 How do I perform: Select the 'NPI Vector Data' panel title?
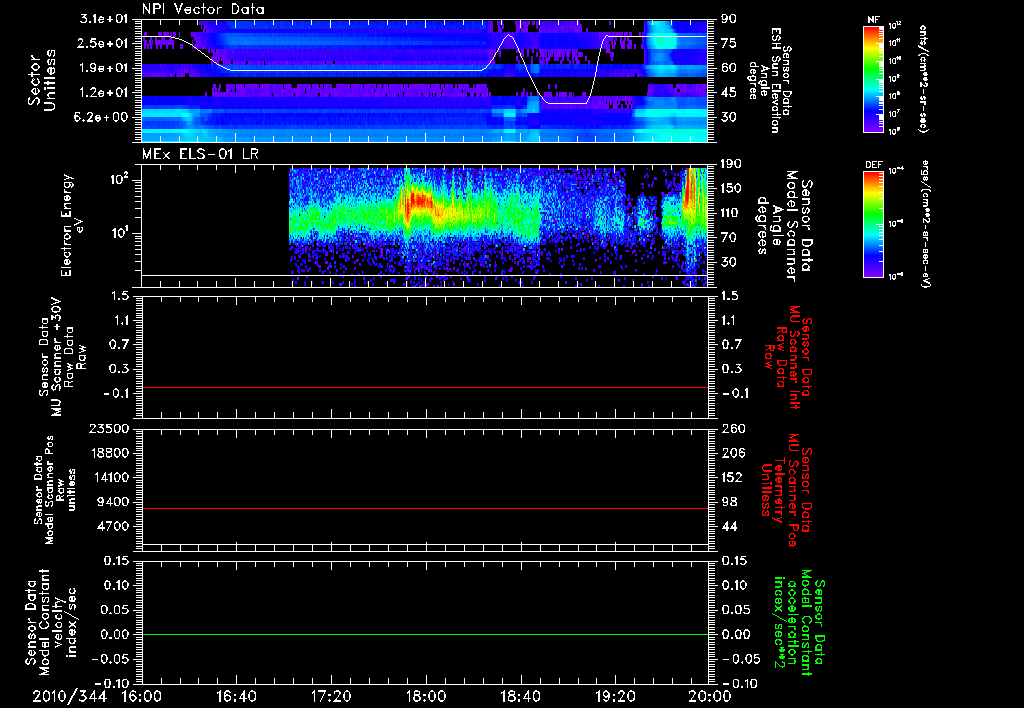pyautogui.click(x=203, y=9)
